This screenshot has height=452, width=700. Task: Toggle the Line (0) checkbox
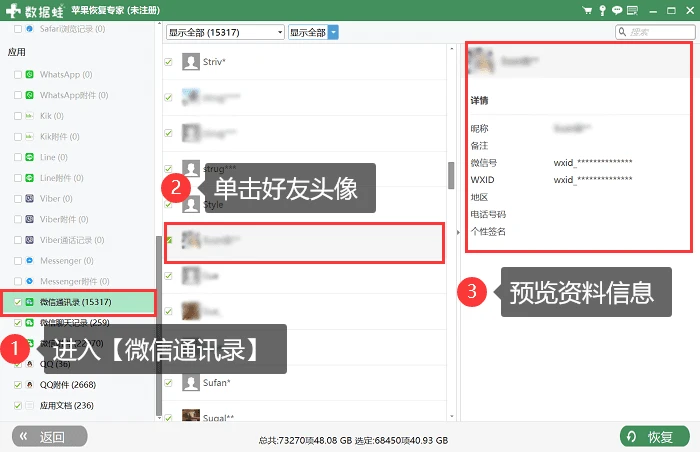pos(18,157)
